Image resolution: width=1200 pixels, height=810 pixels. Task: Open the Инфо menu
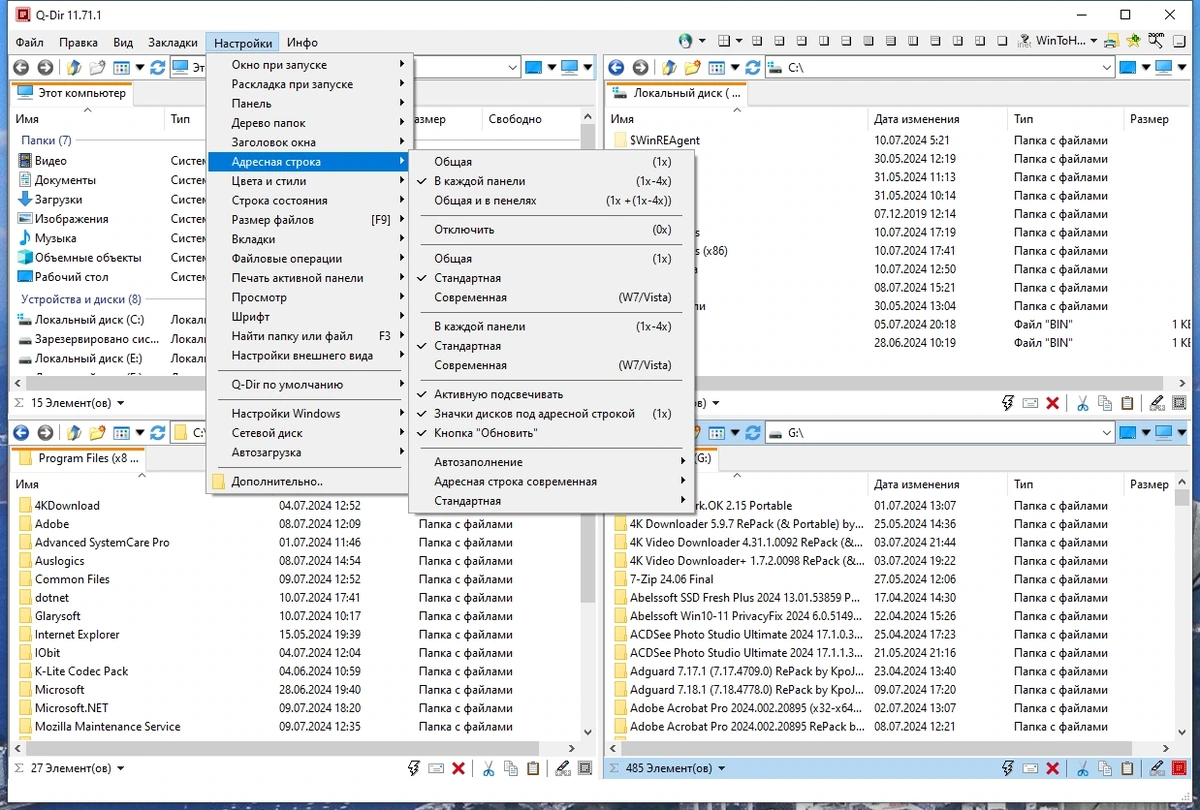tap(302, 43)
